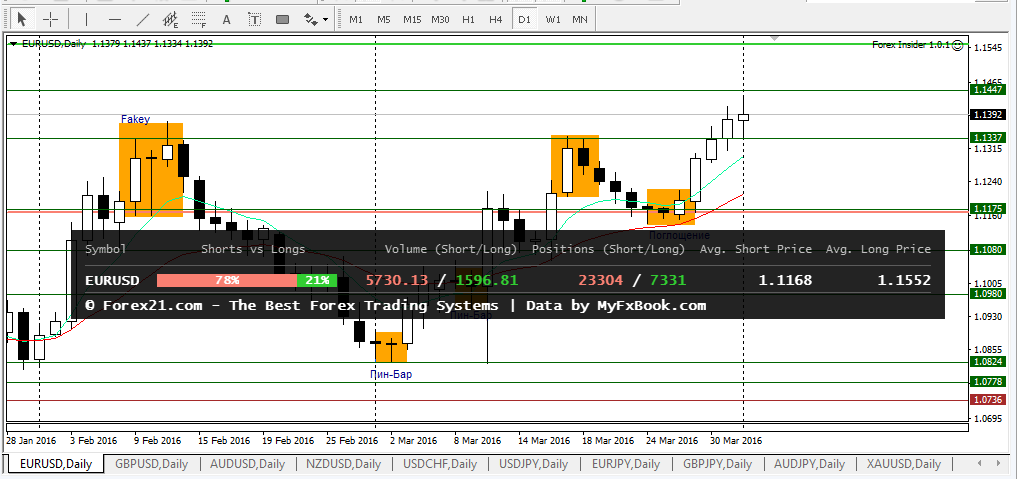
Task: Click the EURUSD,Daily chart title triangle
Action: coord(13,44)
